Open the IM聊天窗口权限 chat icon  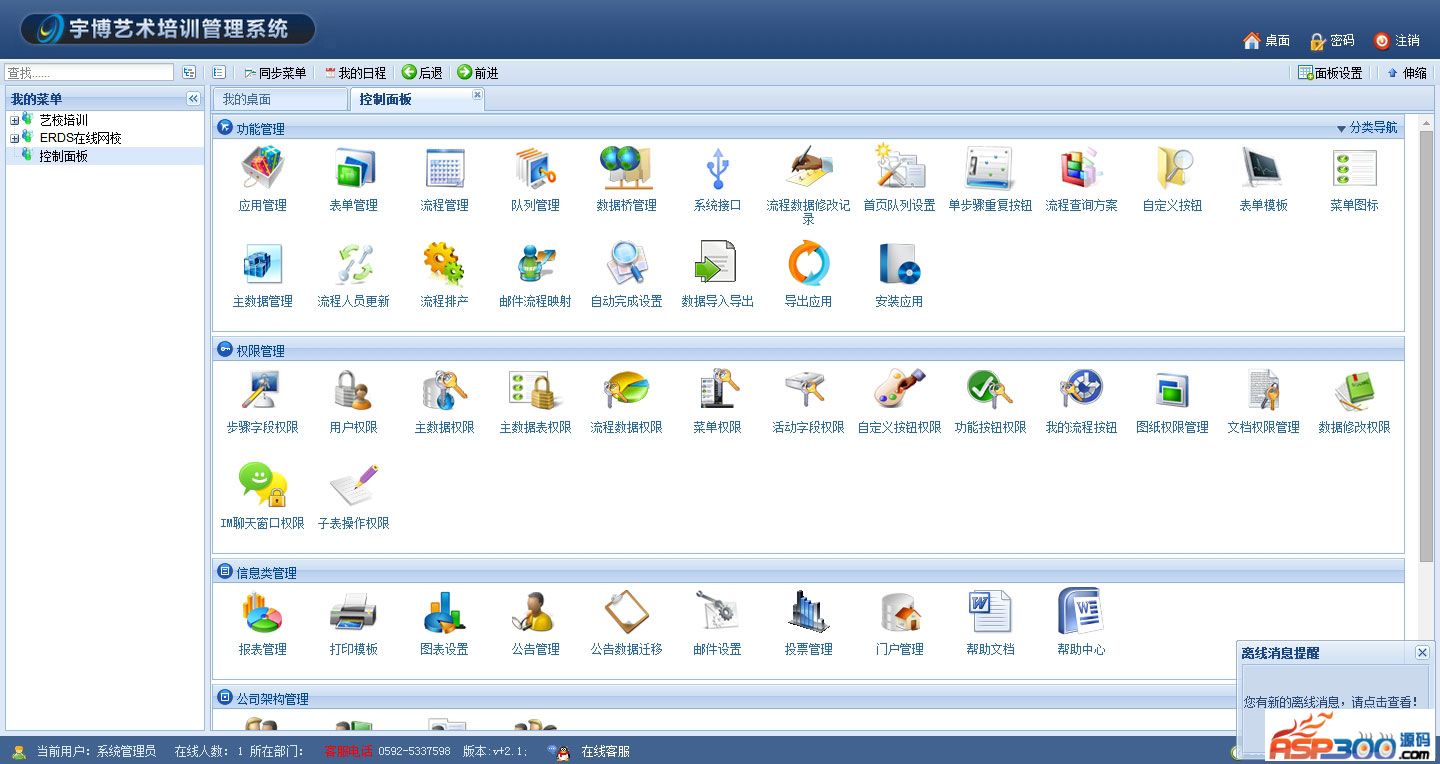coord(263,486)
